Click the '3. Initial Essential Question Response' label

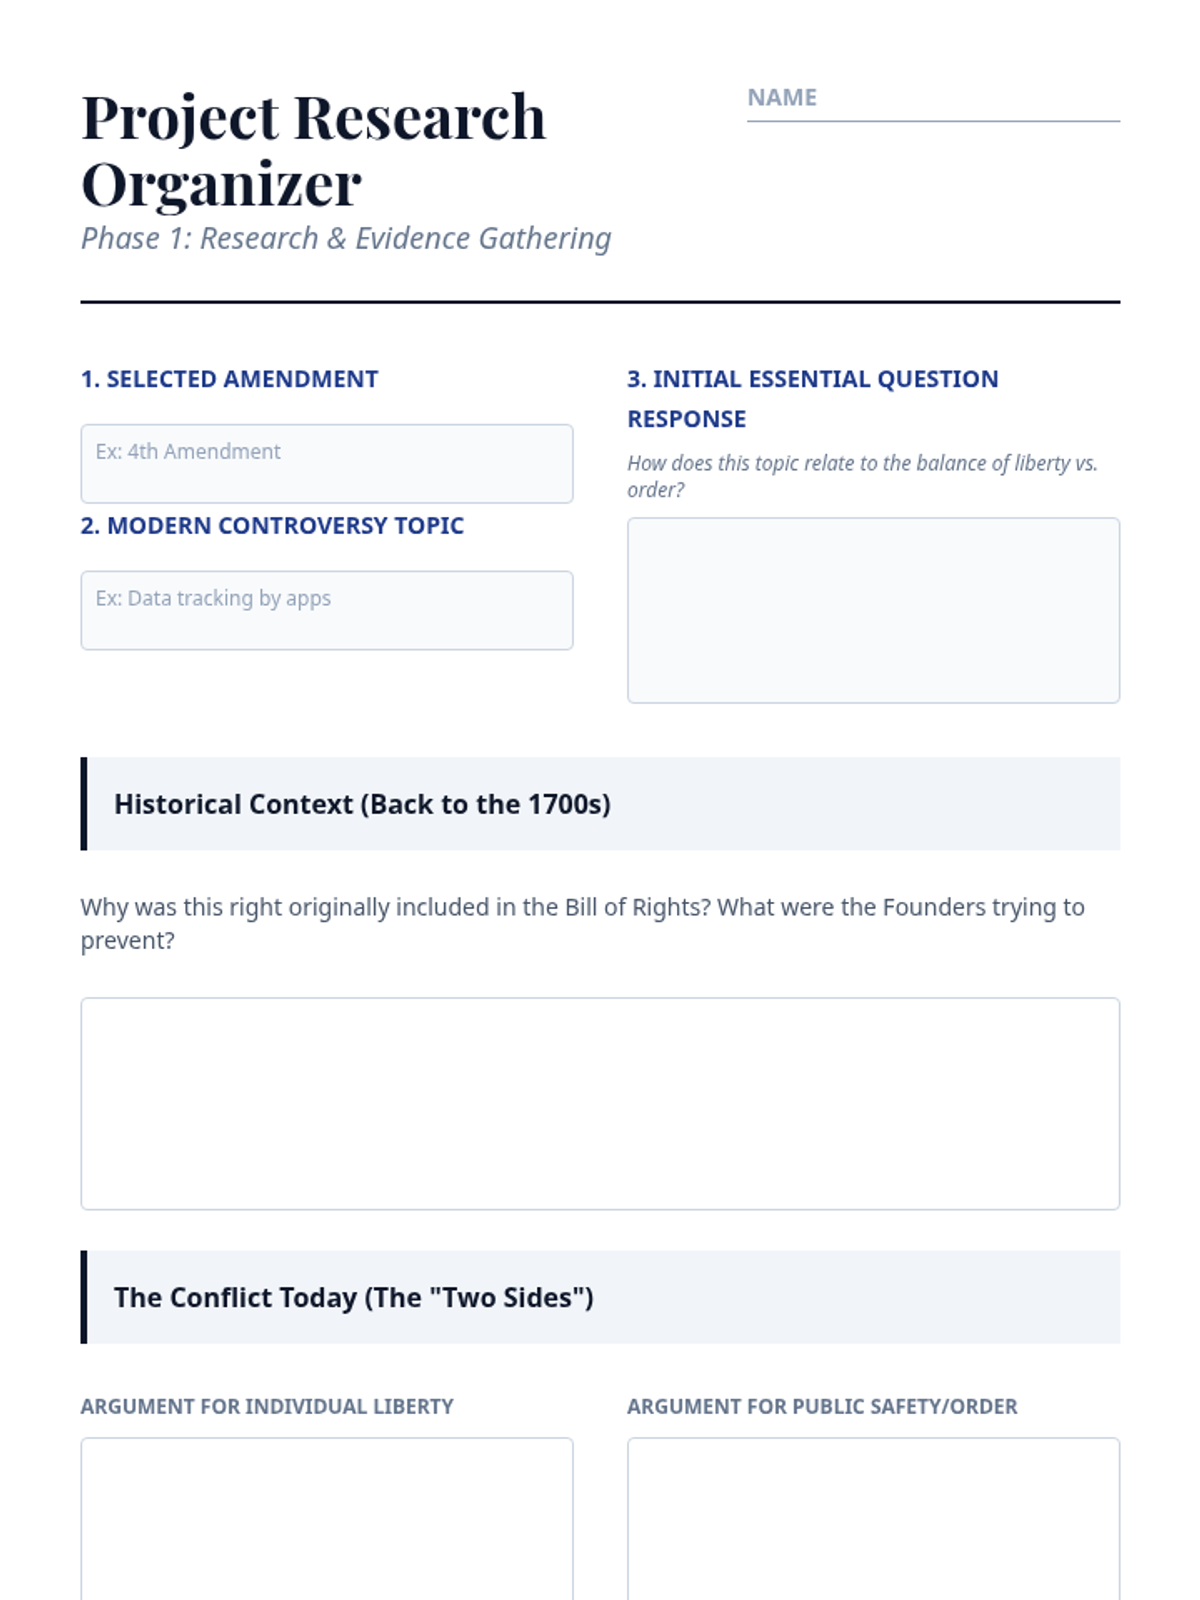click(x=813, y=399)
